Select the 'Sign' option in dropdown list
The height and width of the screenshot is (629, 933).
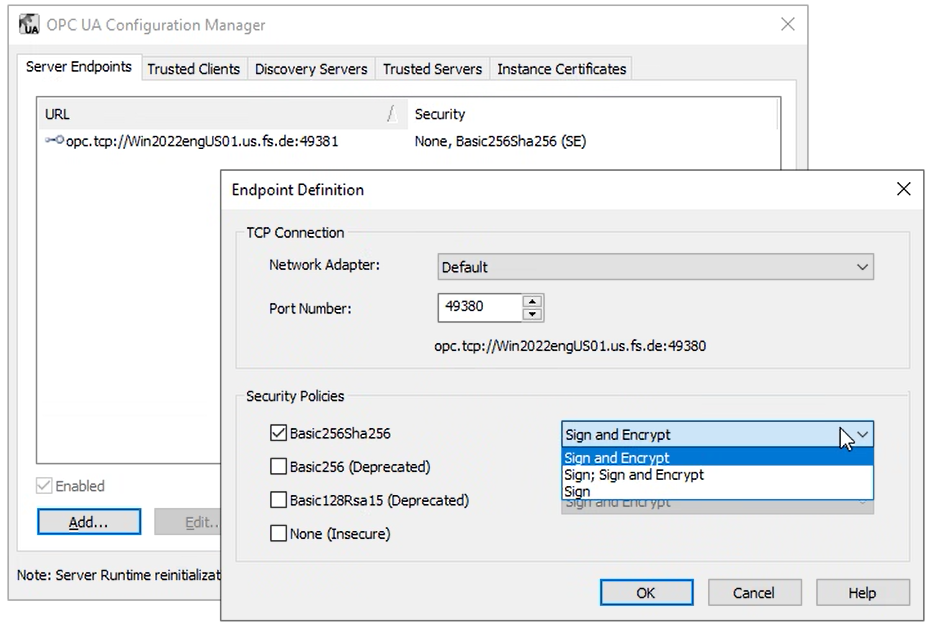point(578,491)
